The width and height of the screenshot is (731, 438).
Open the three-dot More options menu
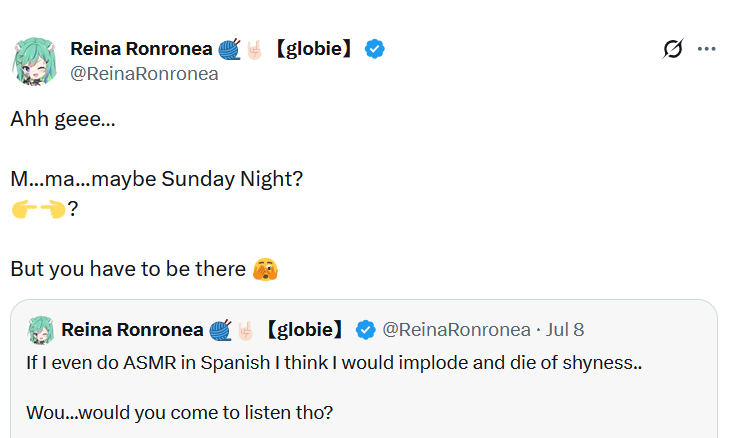[706, 49]
